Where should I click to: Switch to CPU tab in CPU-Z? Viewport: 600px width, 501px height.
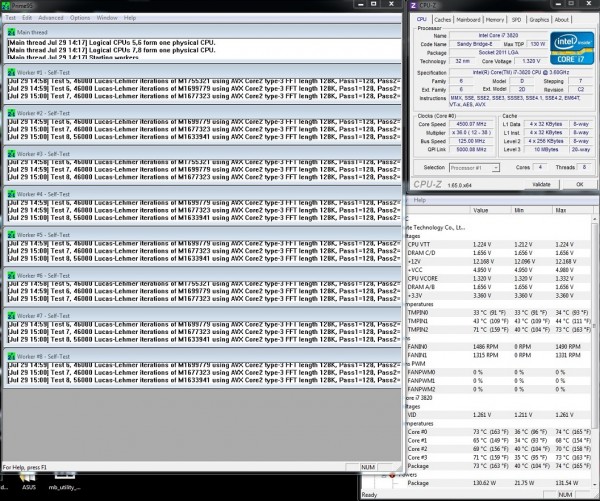point(421,19)
